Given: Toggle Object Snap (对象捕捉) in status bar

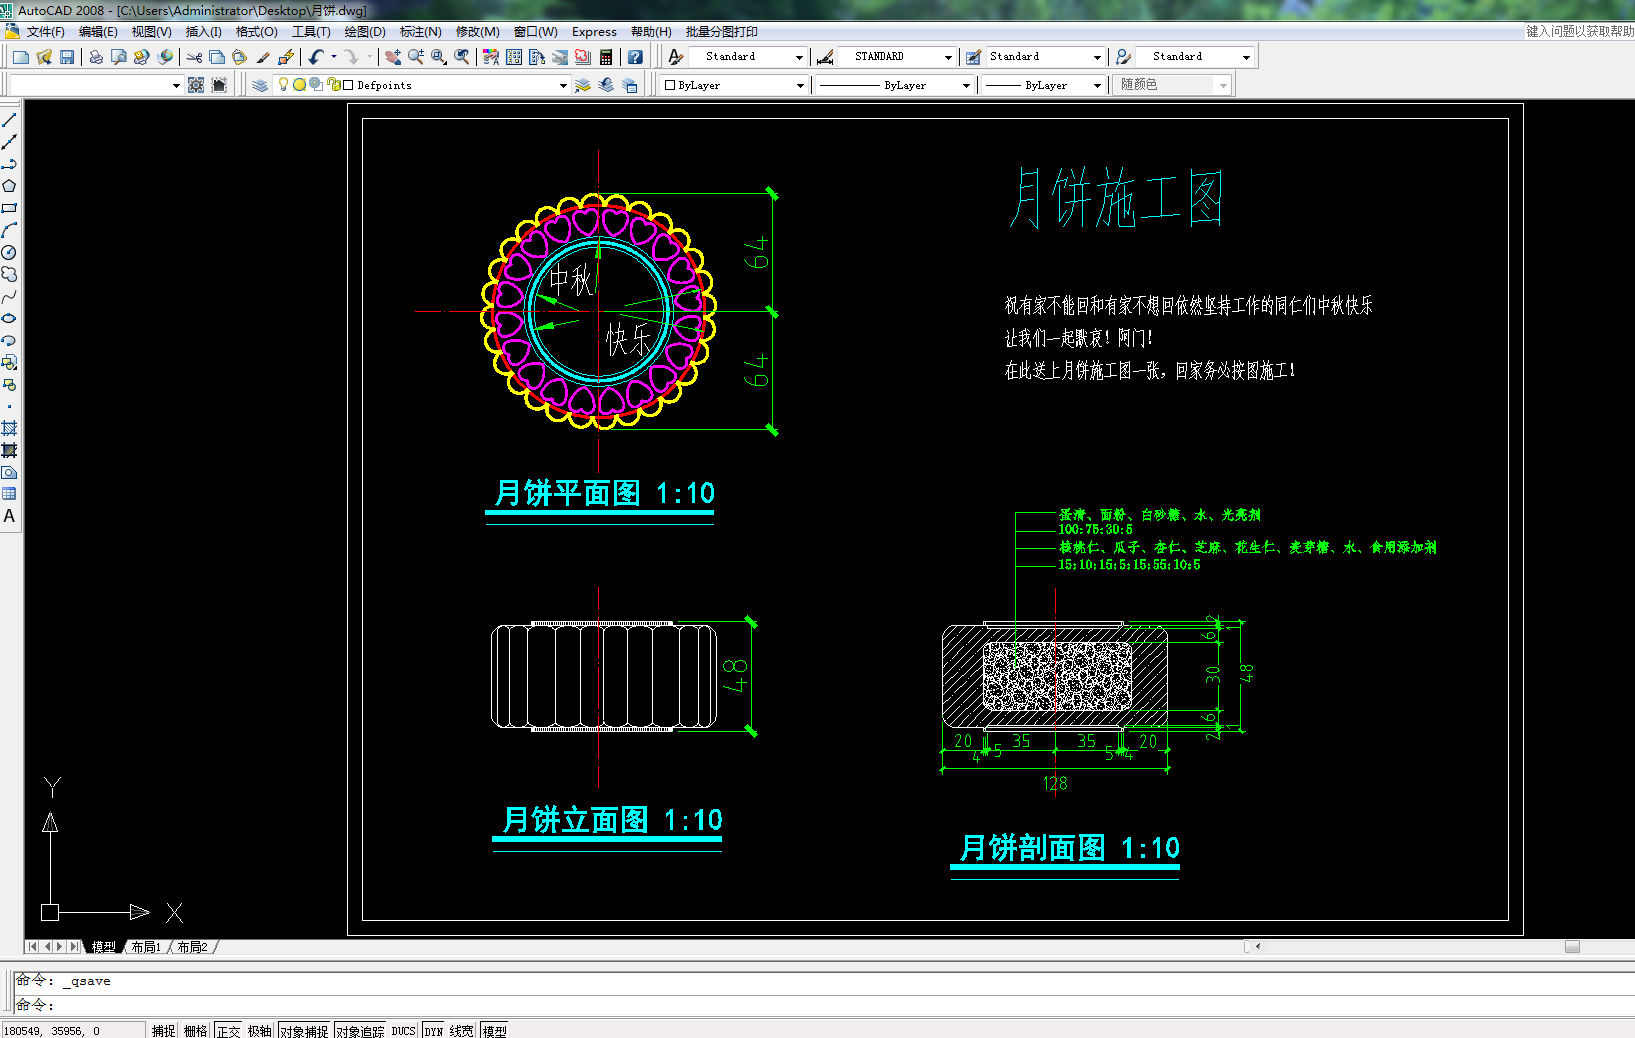Looking at the screenshot, I should pyautogui.click(x=304, y=1031).
